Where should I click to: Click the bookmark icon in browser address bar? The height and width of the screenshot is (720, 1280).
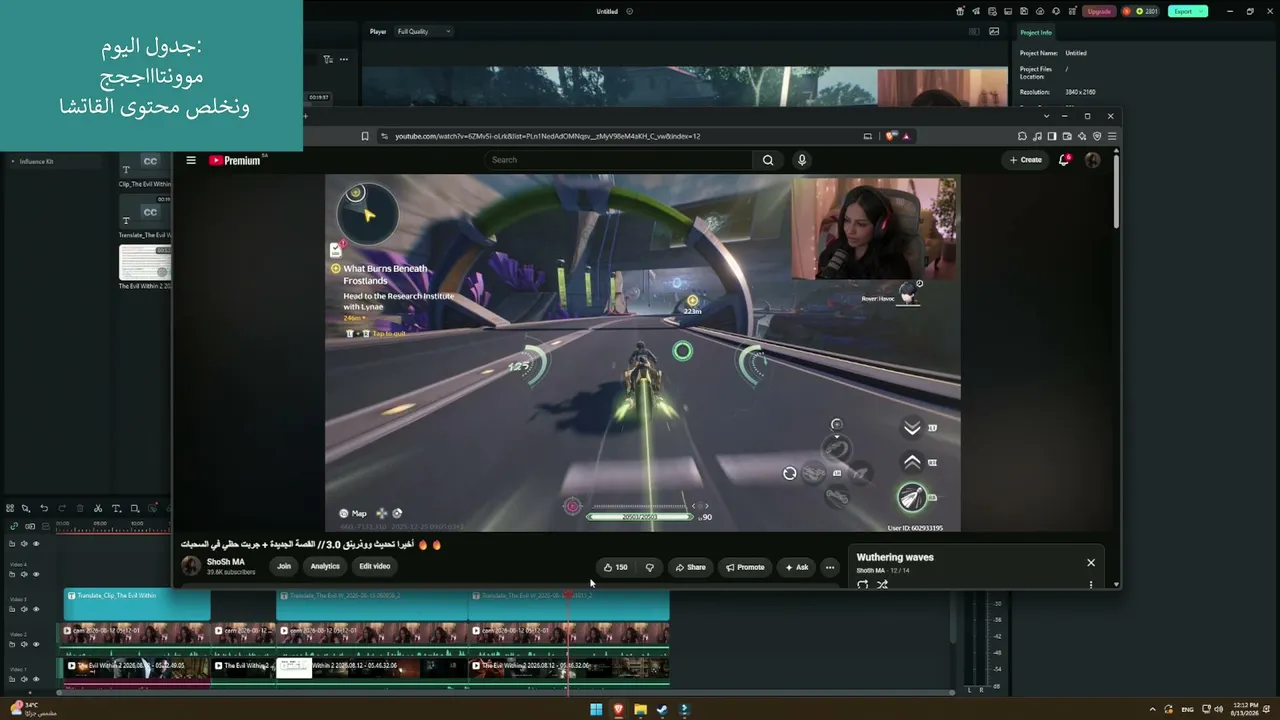click(365, 136)
